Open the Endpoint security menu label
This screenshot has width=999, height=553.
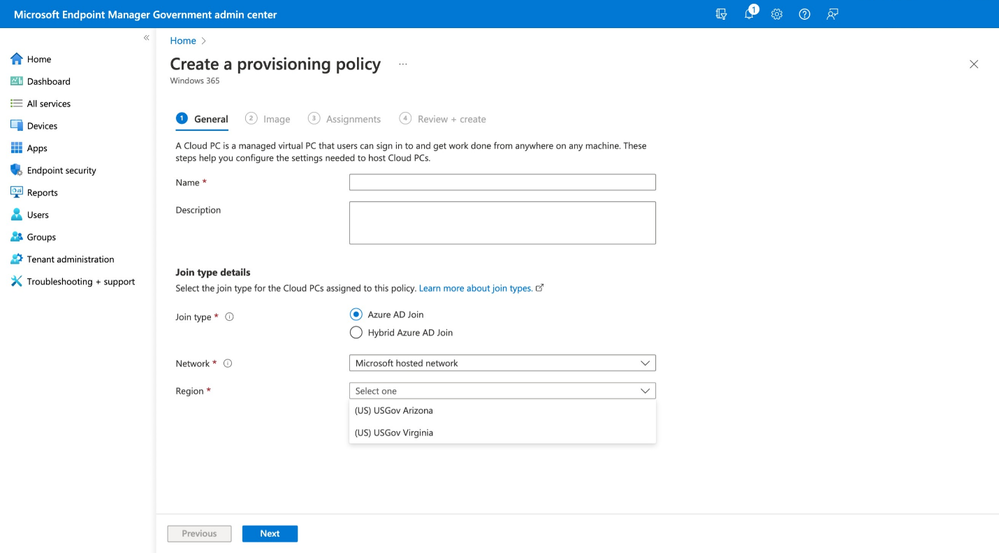(61, 170)
